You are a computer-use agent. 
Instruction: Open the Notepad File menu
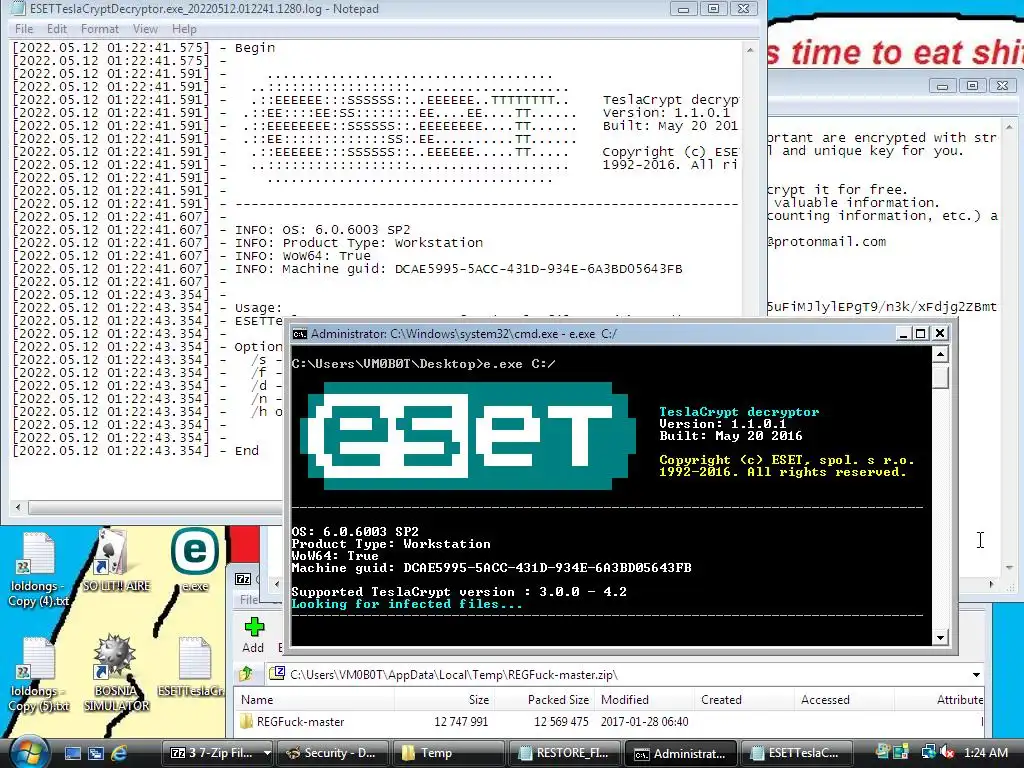pyautogui.click(x=24, y=29)
